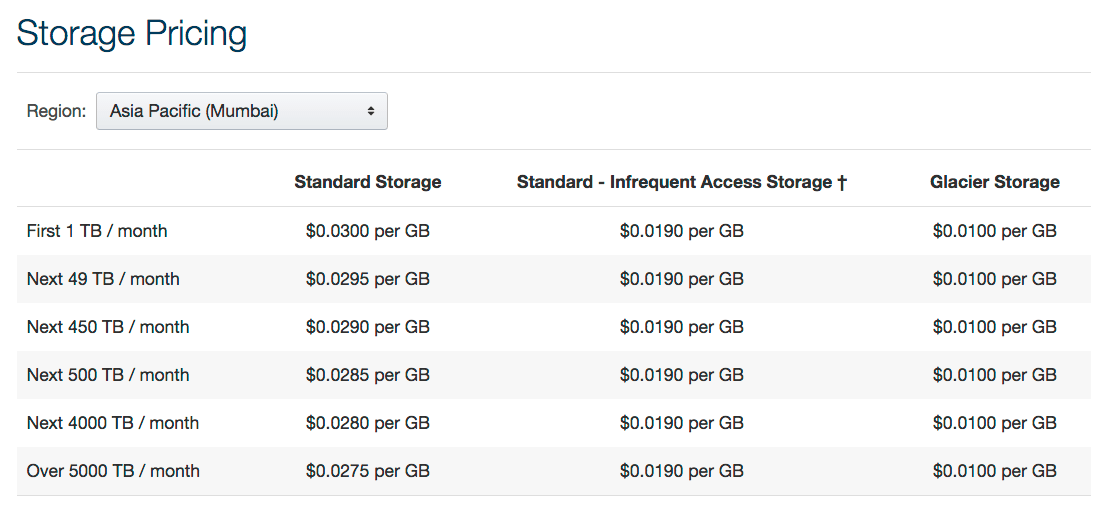This screenshot has height=518, width=1100.
Task: Click the dagger footnote symbol in the header
Action: (x=842, y=182)
